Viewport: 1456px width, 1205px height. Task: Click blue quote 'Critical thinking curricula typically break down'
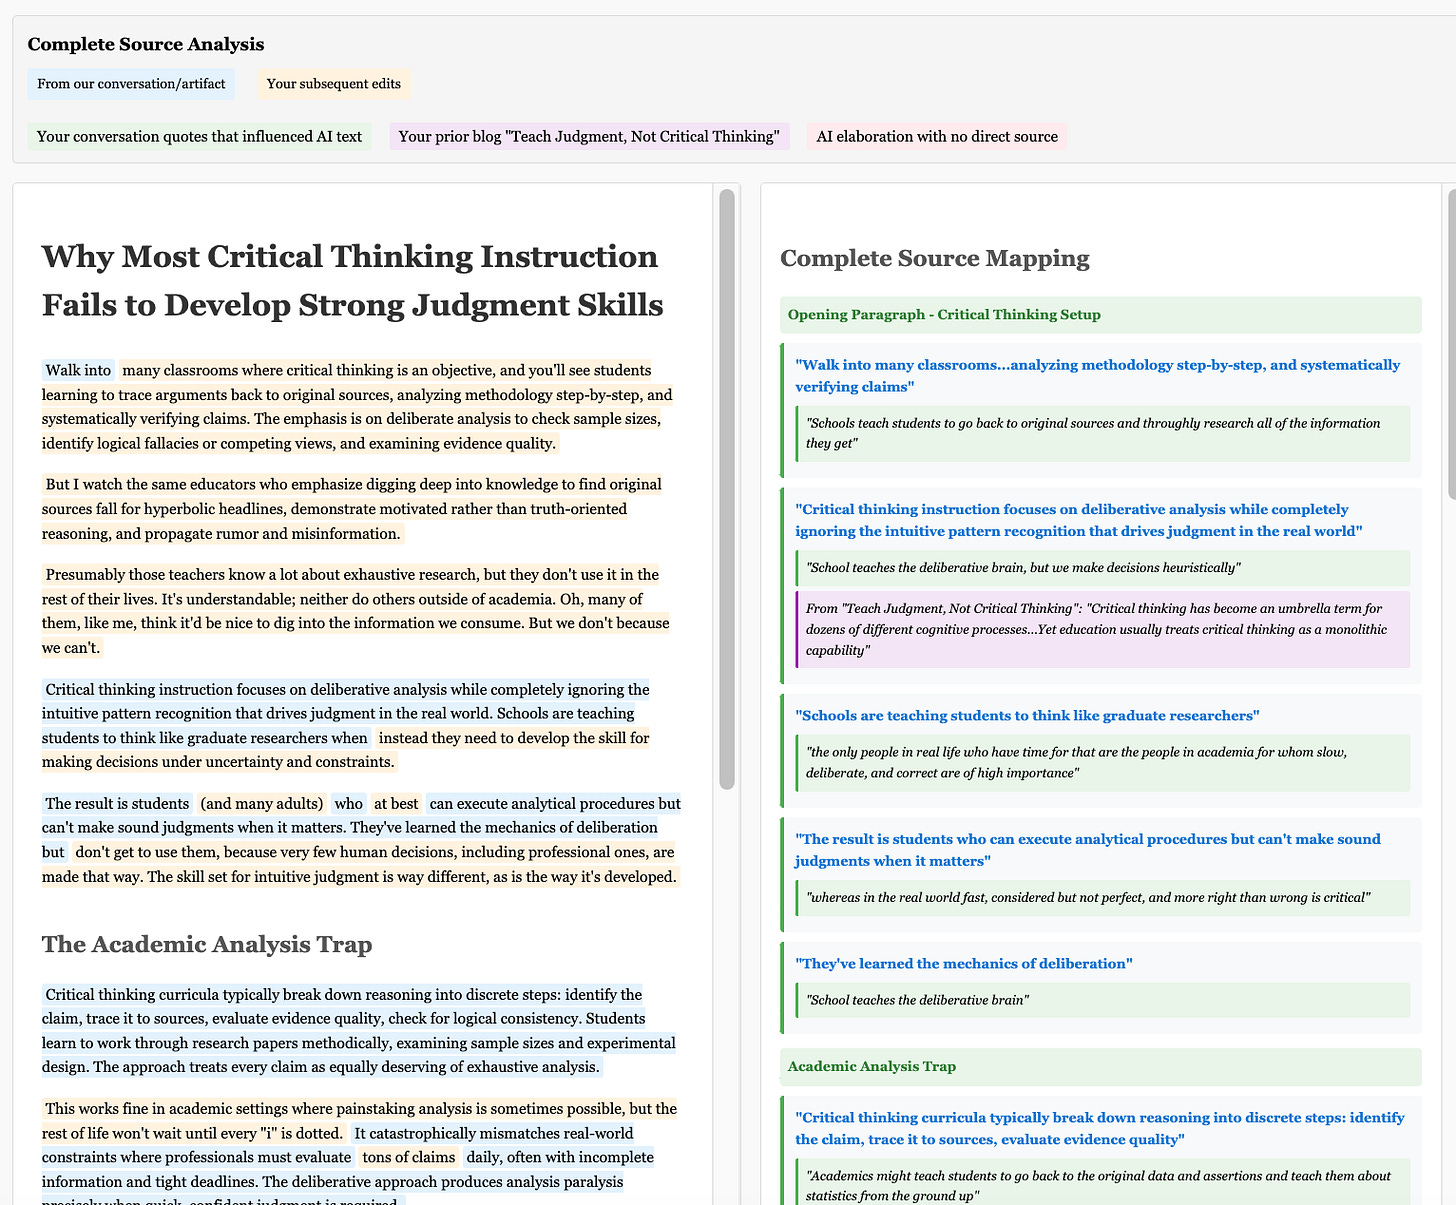pos(1100,1129)
